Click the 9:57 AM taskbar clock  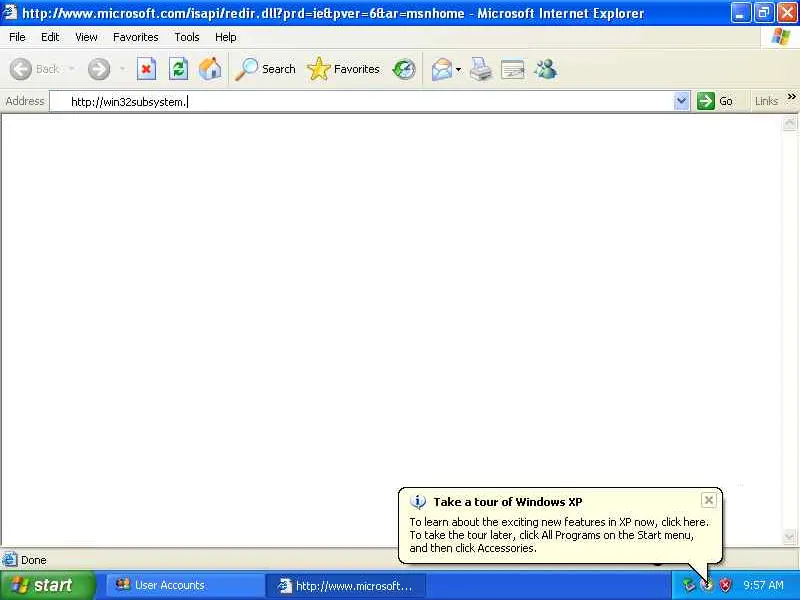click(763, 585)
